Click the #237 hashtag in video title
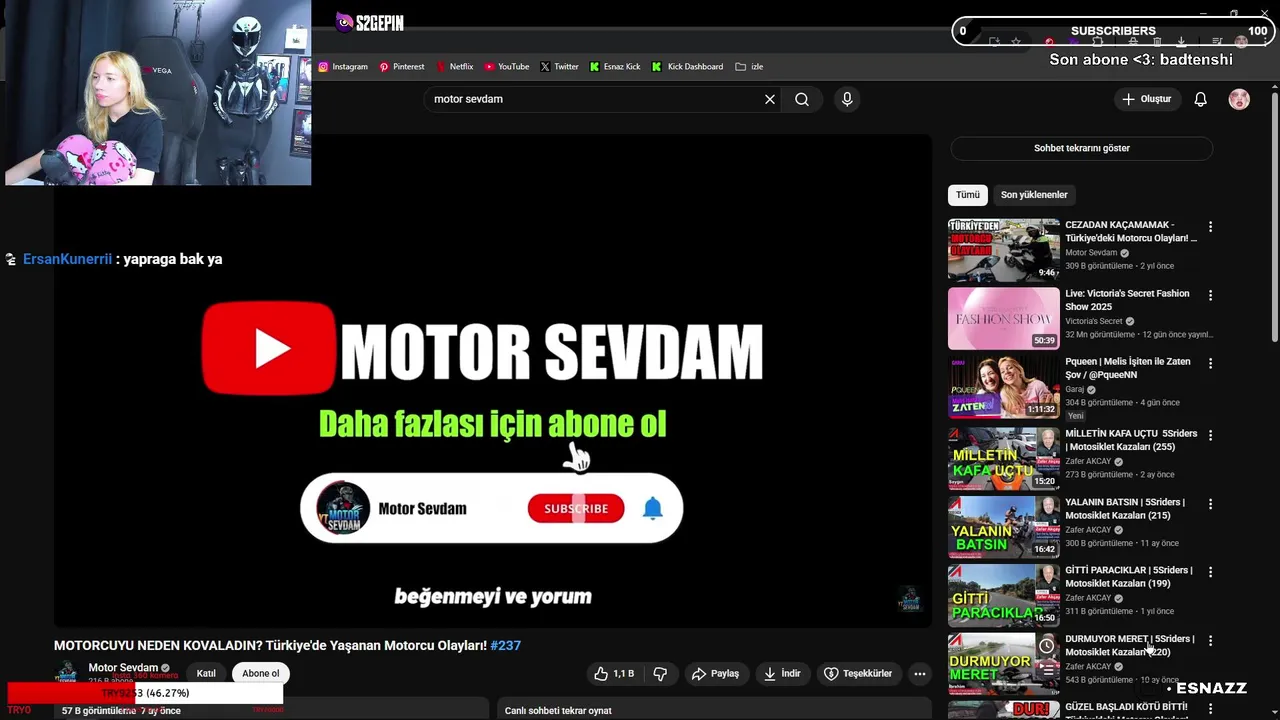Screen dimensions: 1280x720 coord(506,646)
